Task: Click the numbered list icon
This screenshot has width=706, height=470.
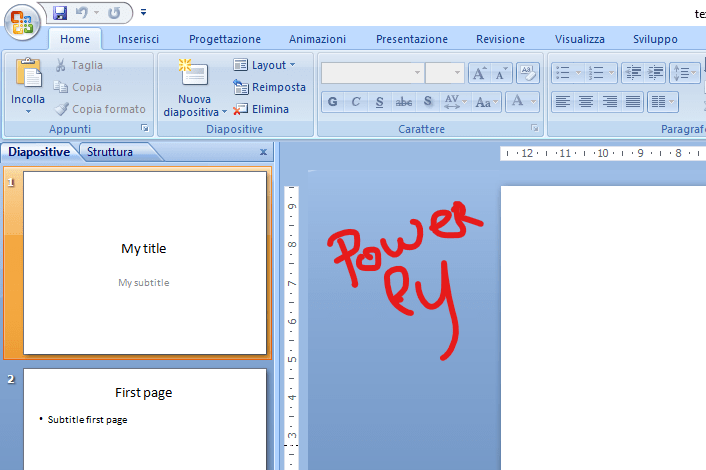Action: click(x=596, y=73)
